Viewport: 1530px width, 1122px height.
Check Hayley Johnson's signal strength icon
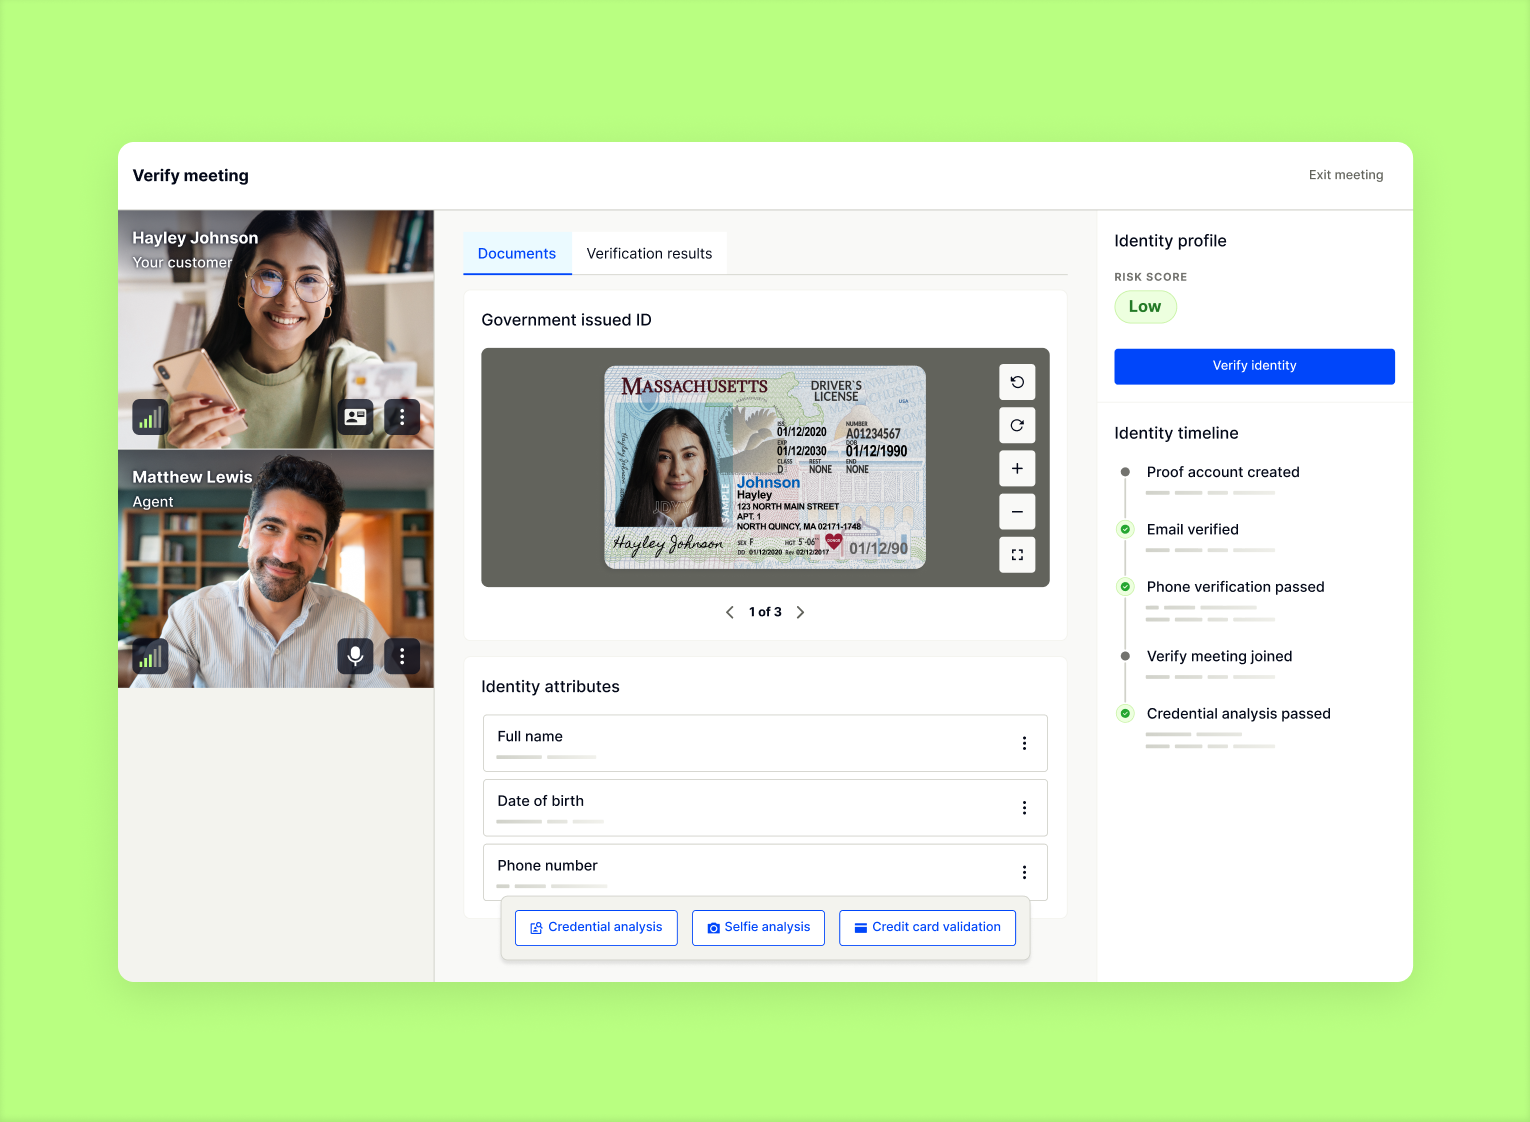click(x=150, y=417)
